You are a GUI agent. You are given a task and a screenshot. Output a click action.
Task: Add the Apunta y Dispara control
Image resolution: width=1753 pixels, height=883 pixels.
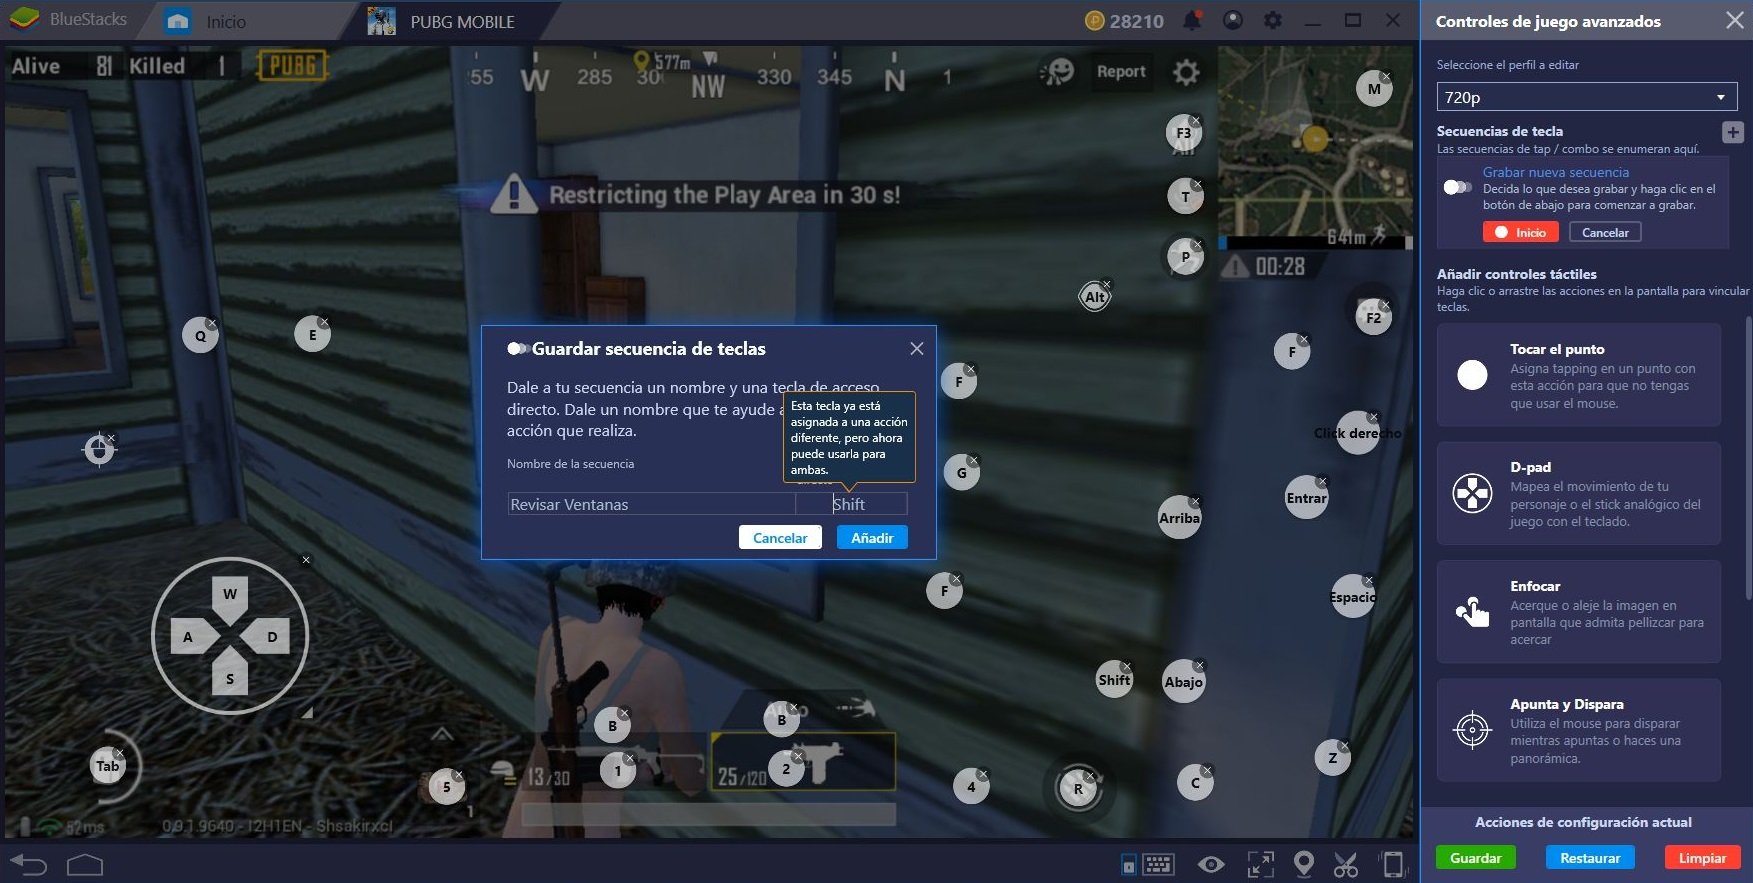(1579, 730)
